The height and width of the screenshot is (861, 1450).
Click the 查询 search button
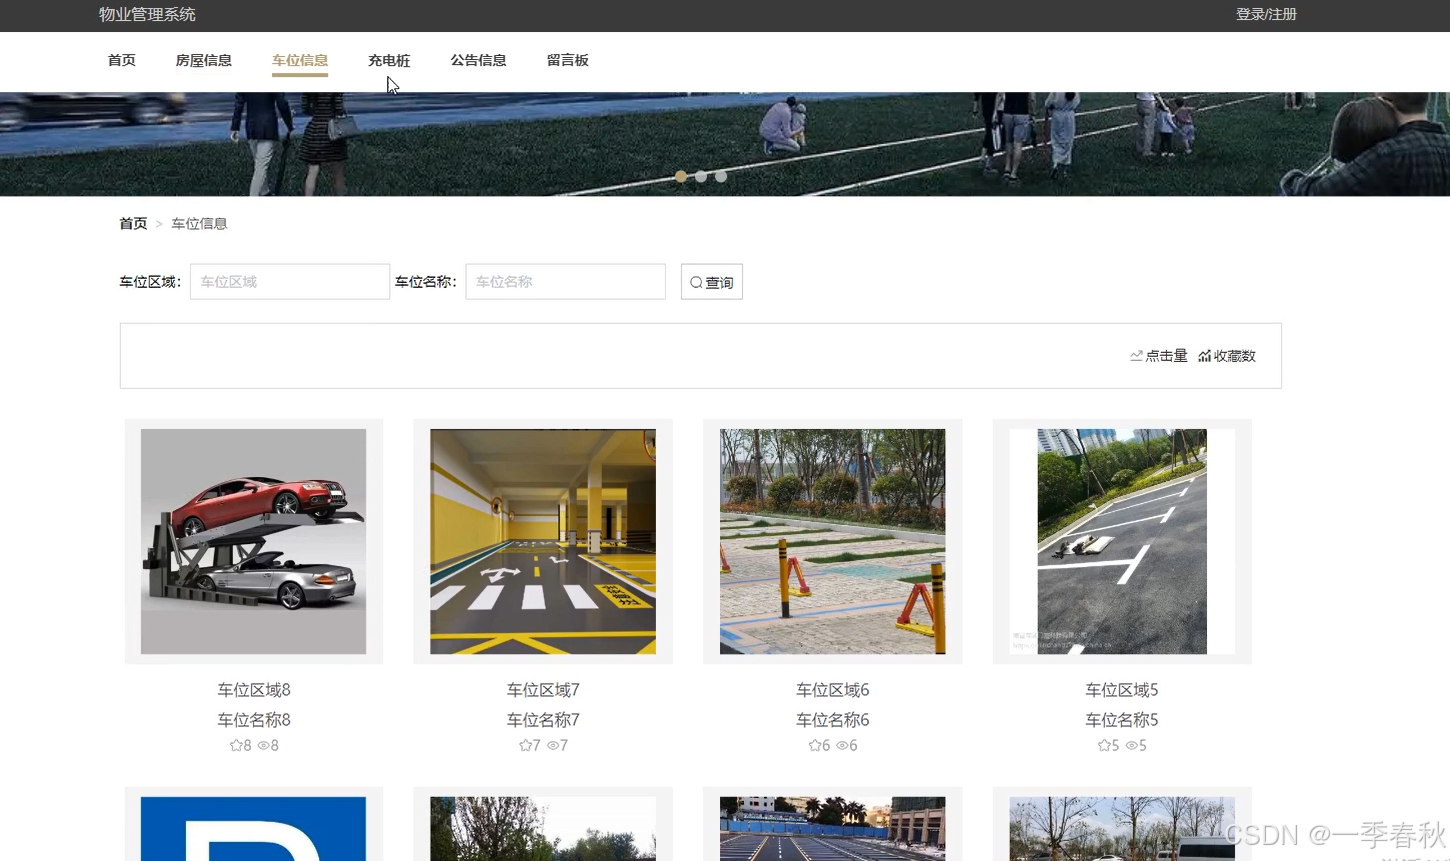712,282
